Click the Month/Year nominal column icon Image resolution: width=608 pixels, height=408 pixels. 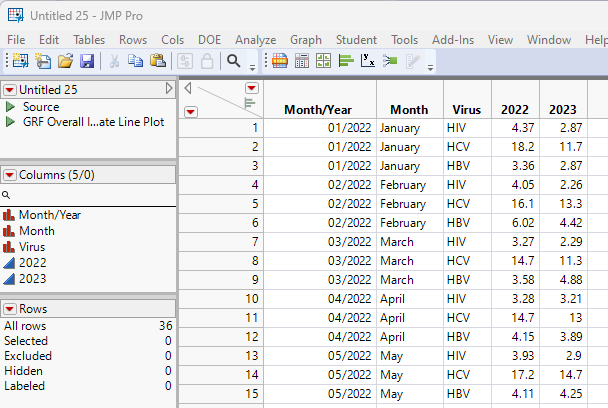click(9, 215)
